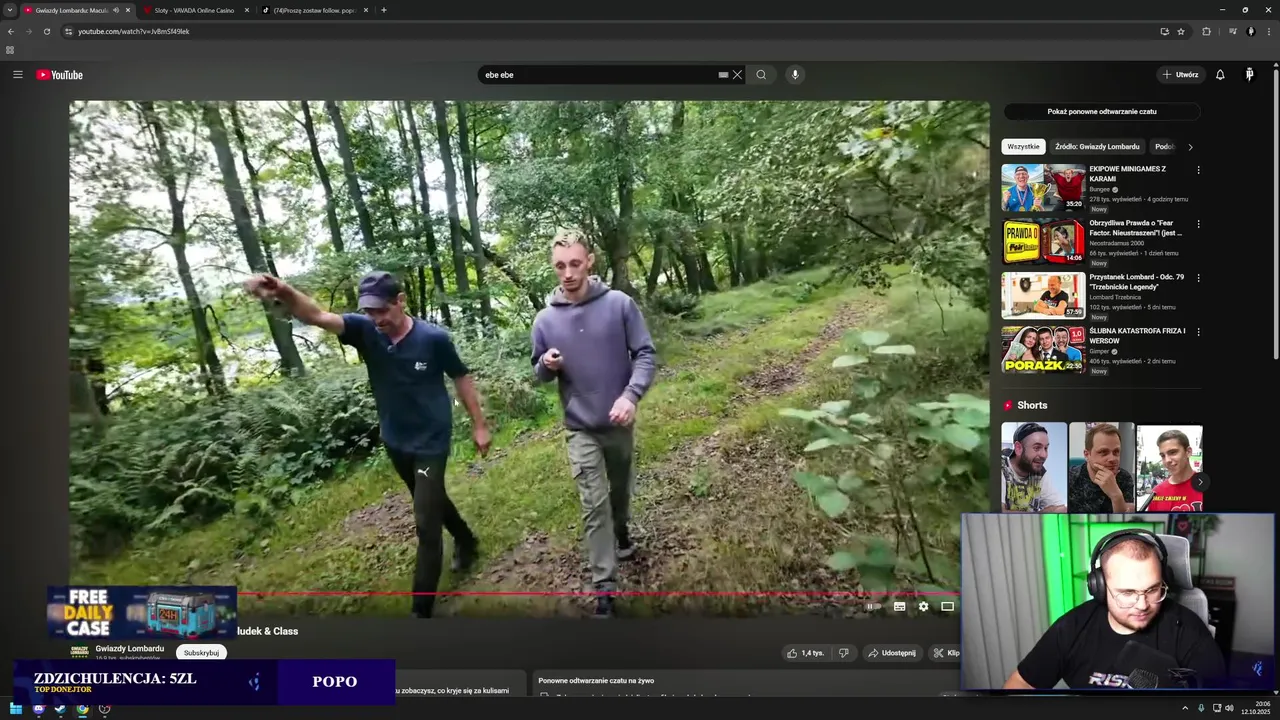Open 'Obrzydliwa Prawda o Fear Factor' thumbnail
This screenshot has width=1280, height=720.
click(1043, 241)
